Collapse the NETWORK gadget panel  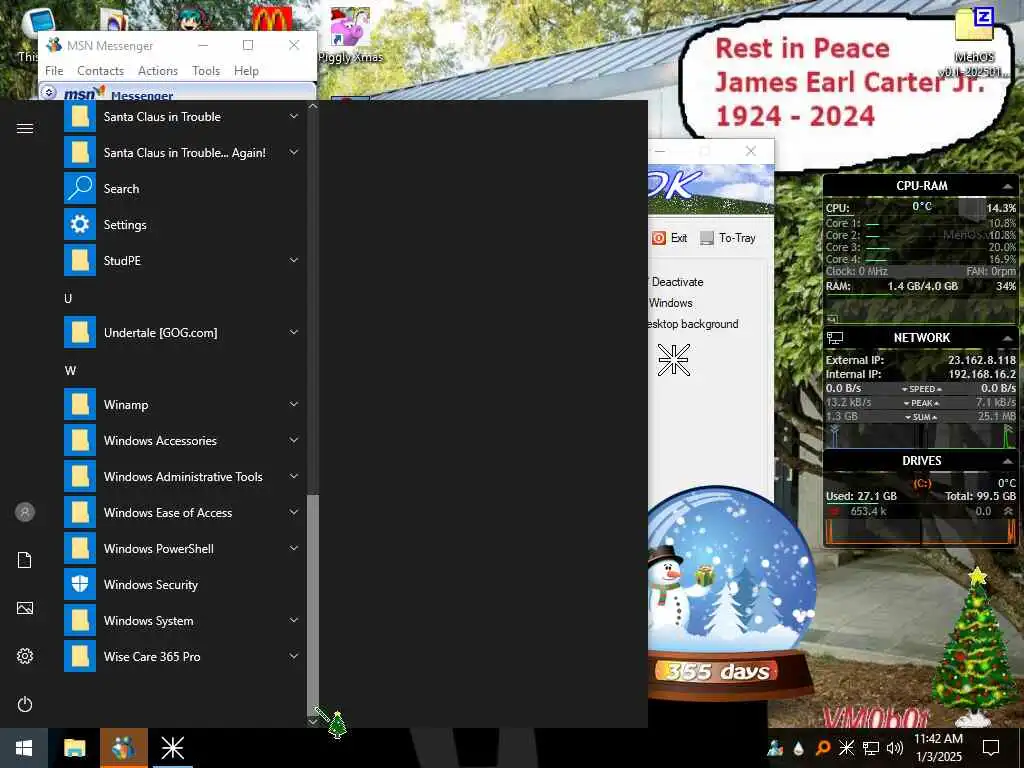click(1008, 338)
